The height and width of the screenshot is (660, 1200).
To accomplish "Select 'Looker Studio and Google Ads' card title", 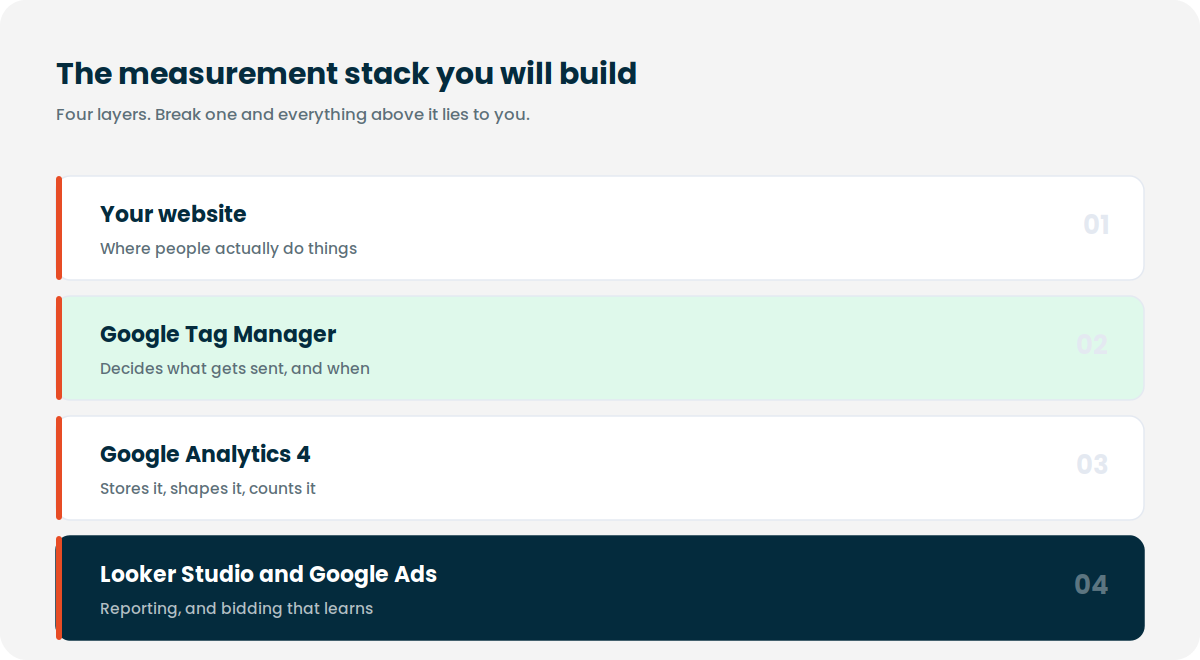I will (268, 574).
